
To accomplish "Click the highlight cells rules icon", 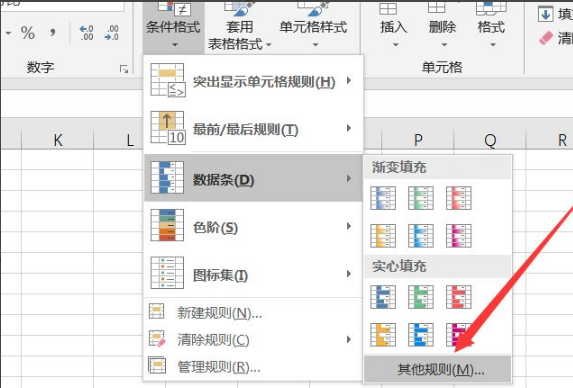I will [168, 80].
